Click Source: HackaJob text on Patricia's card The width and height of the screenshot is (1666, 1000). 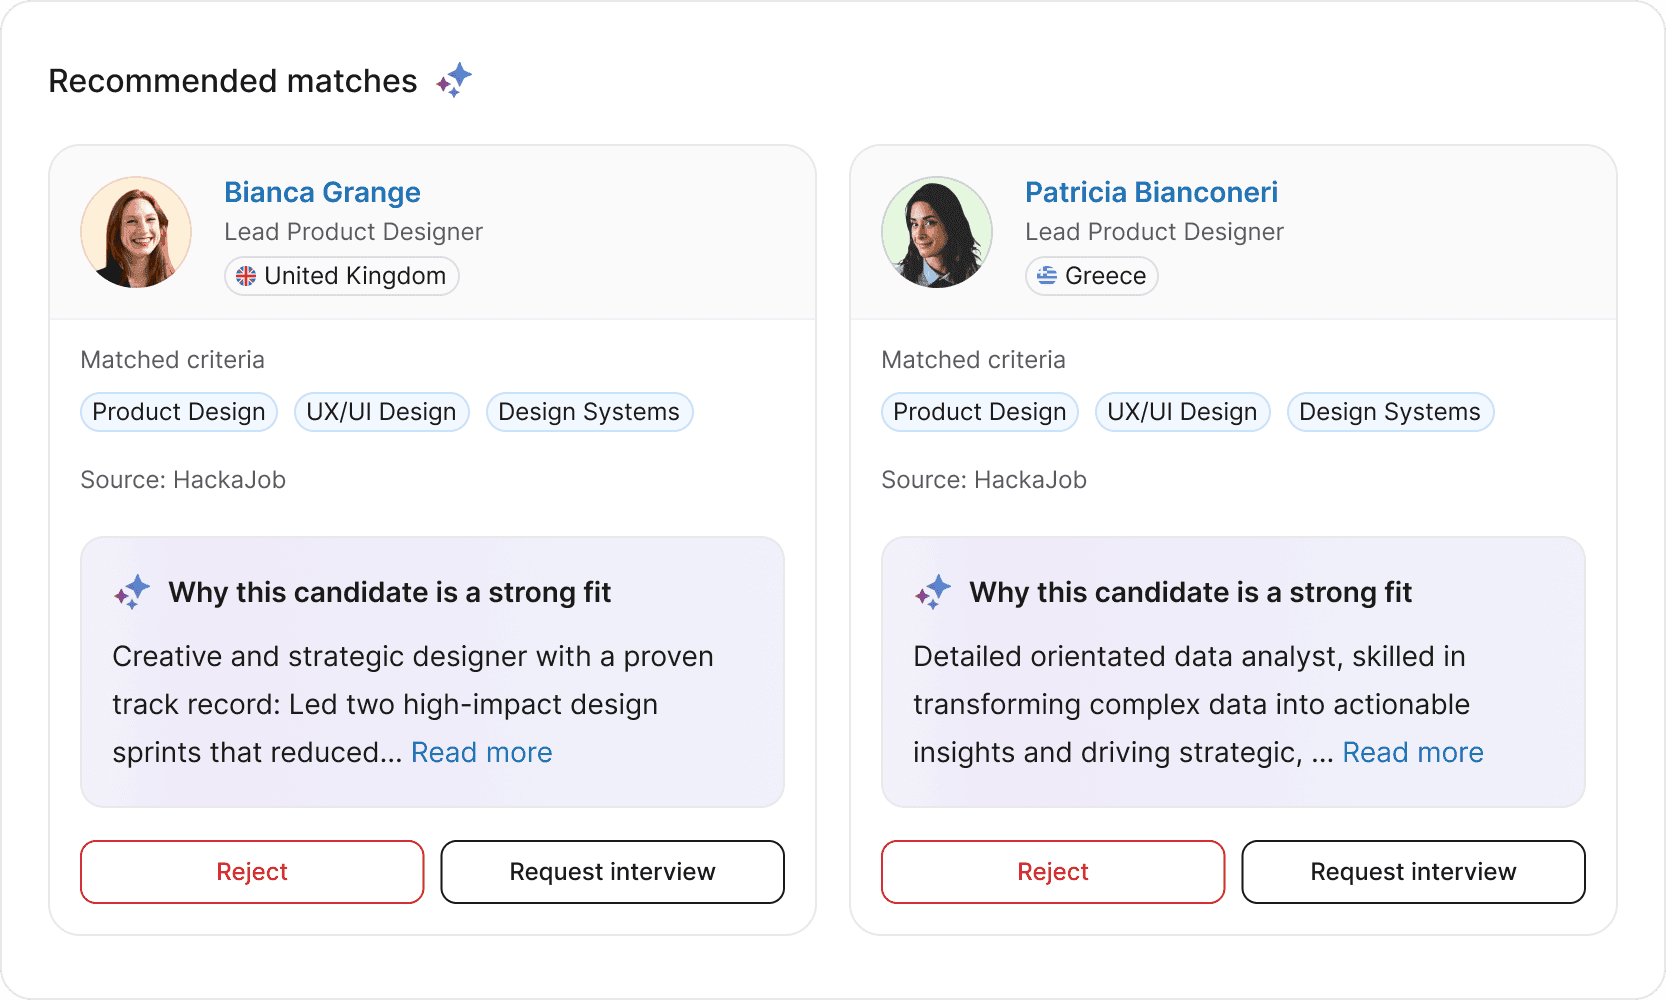[984, 480]
